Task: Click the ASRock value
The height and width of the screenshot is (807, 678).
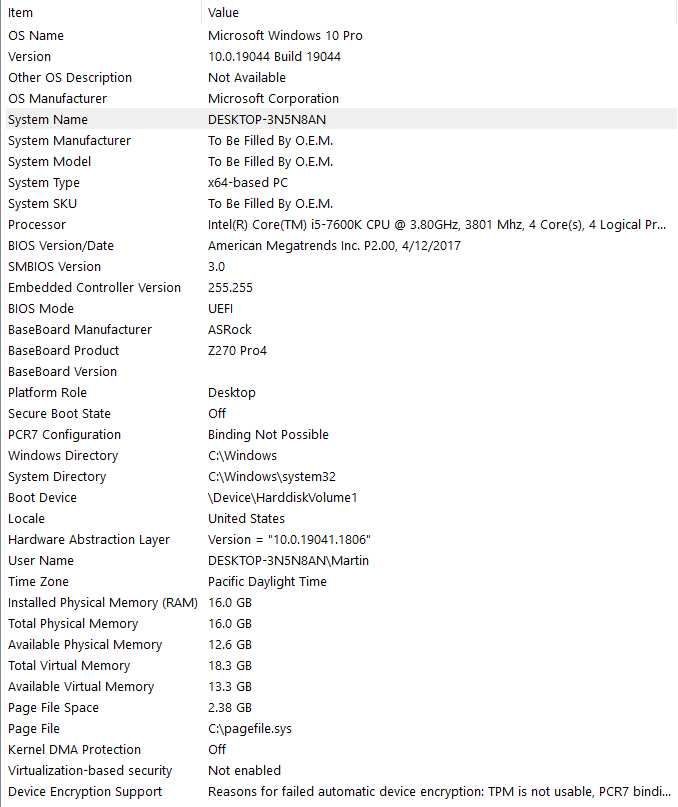Action: [230, 330]
